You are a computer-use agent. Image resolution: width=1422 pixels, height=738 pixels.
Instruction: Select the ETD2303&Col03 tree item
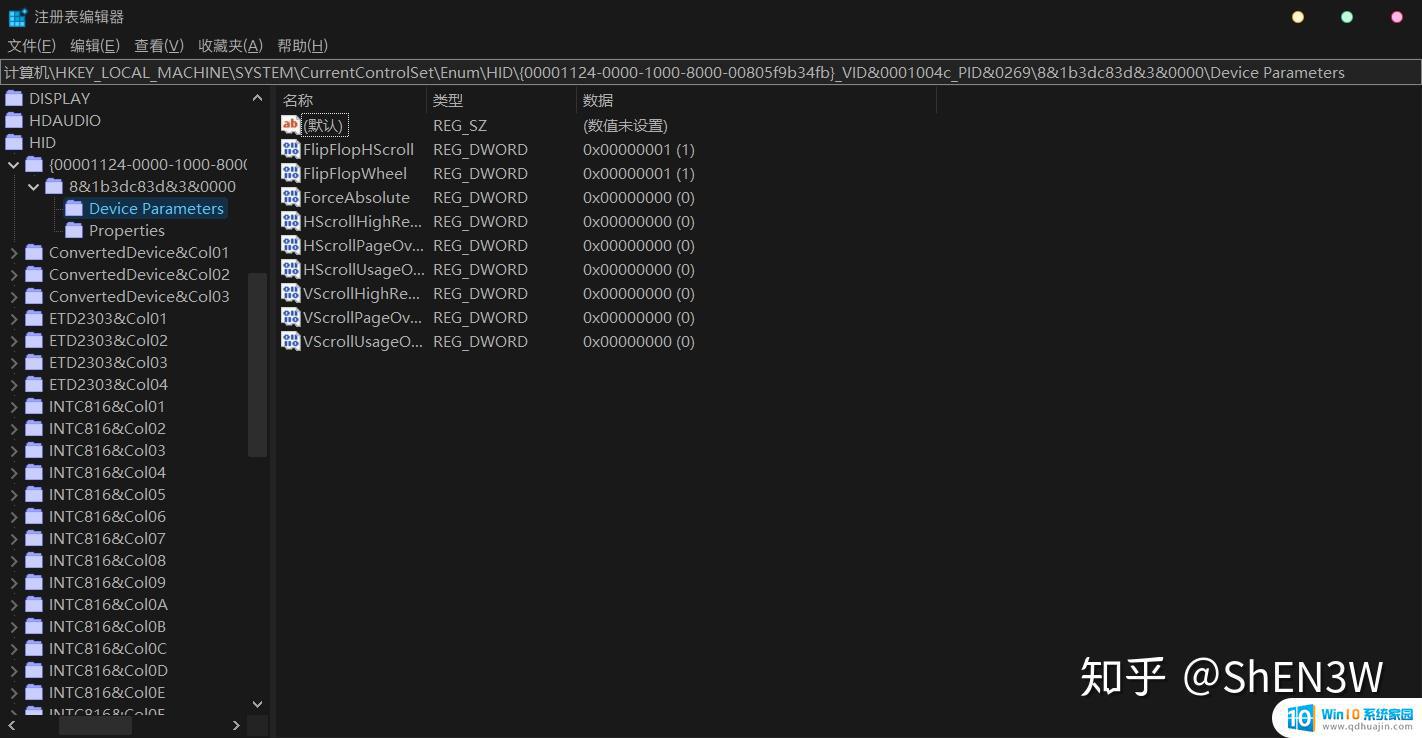click(x=108, y=362)
